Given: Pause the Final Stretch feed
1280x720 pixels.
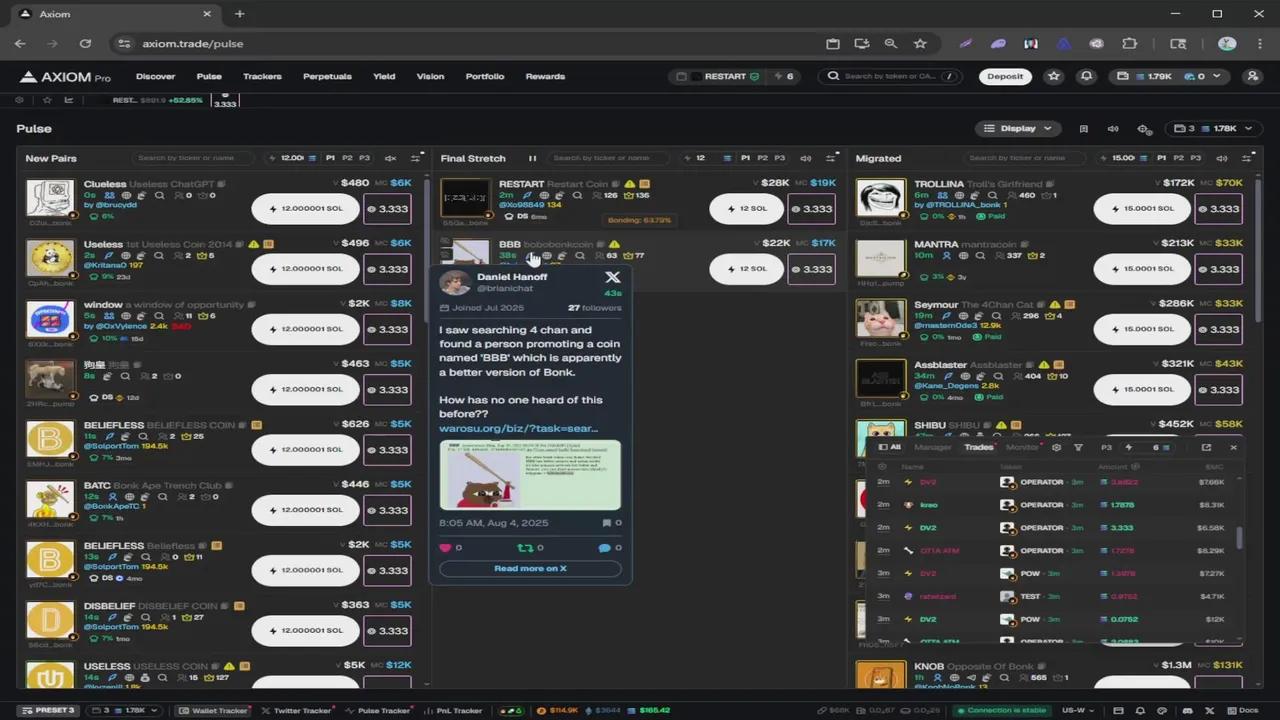Looking at the screenshot, I should [x=533, y=158].
